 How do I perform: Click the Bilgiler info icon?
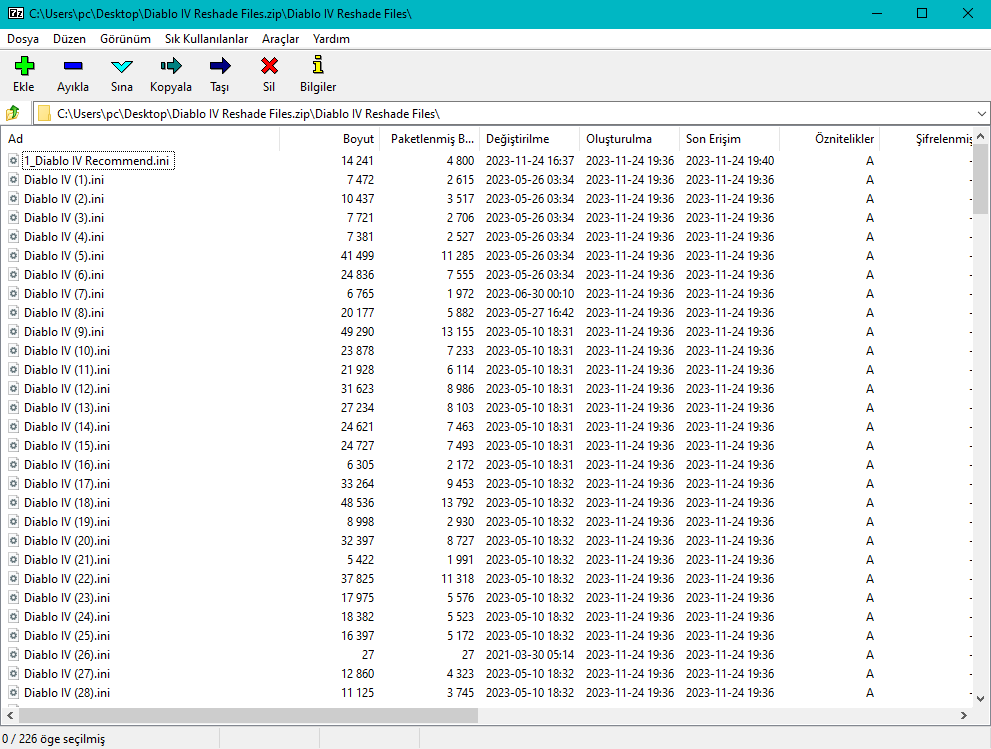(318, 64)
